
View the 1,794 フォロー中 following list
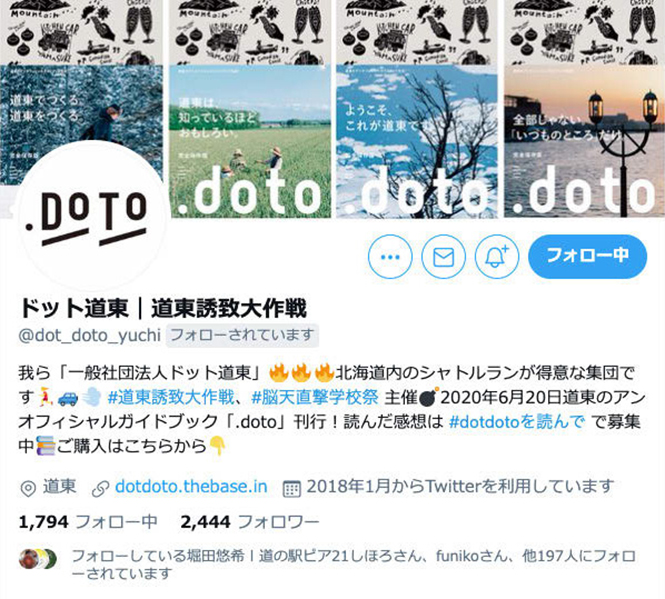88,522
